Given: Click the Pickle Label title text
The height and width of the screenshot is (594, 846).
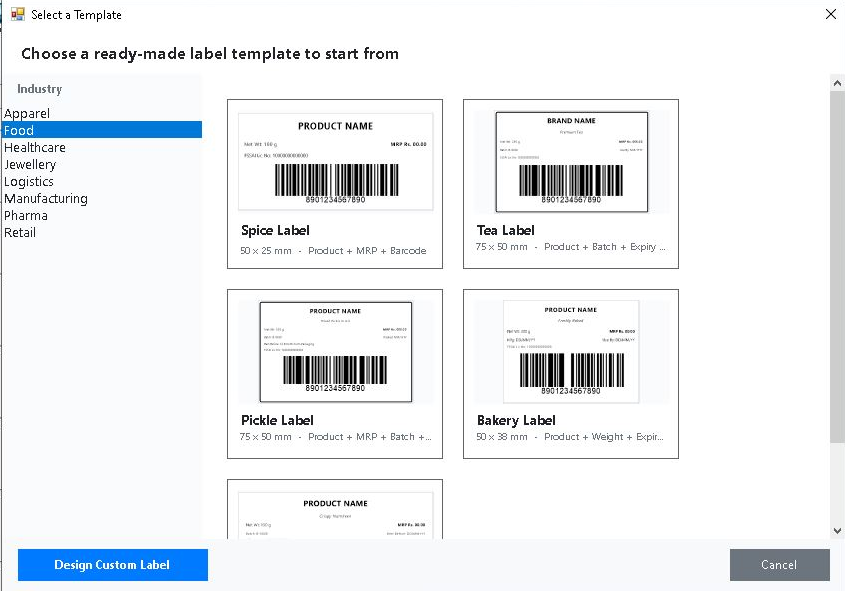Looking at the screenshot, I should (277, 420).
